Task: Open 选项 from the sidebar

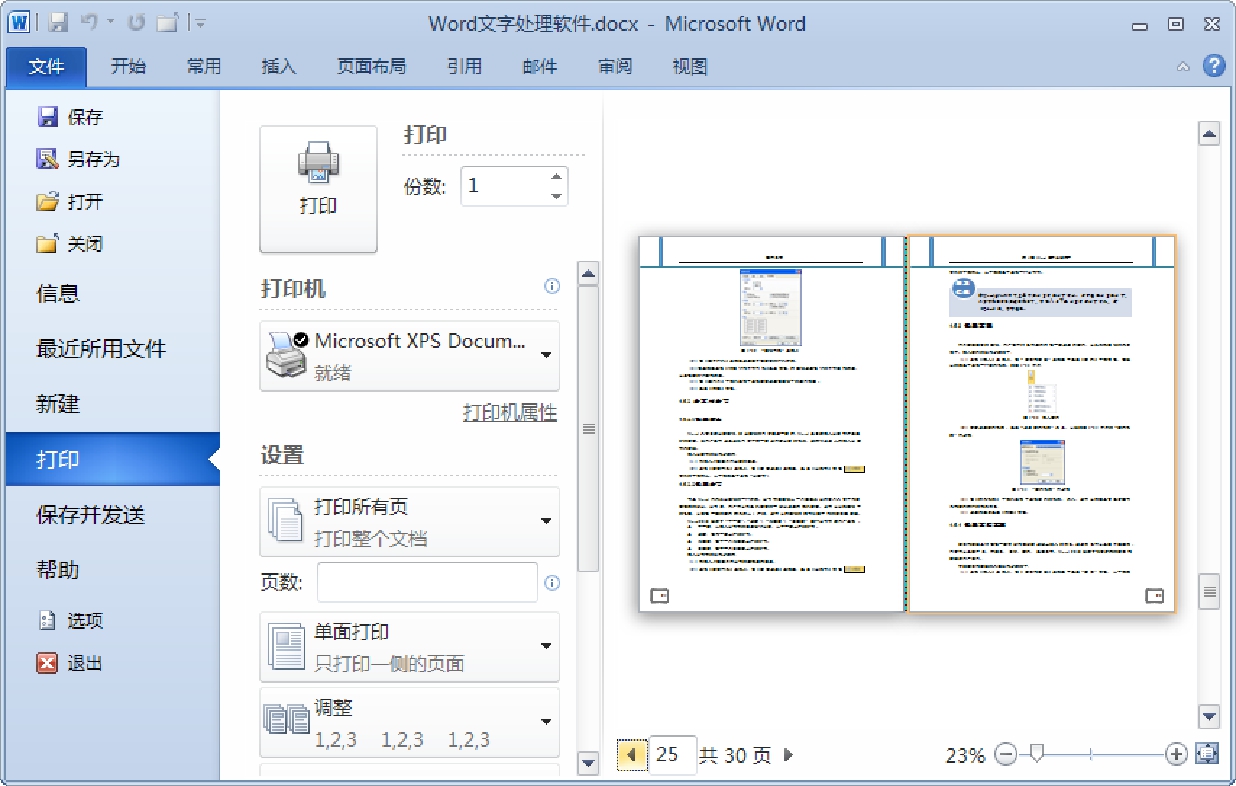Action: tap(70, 620)
